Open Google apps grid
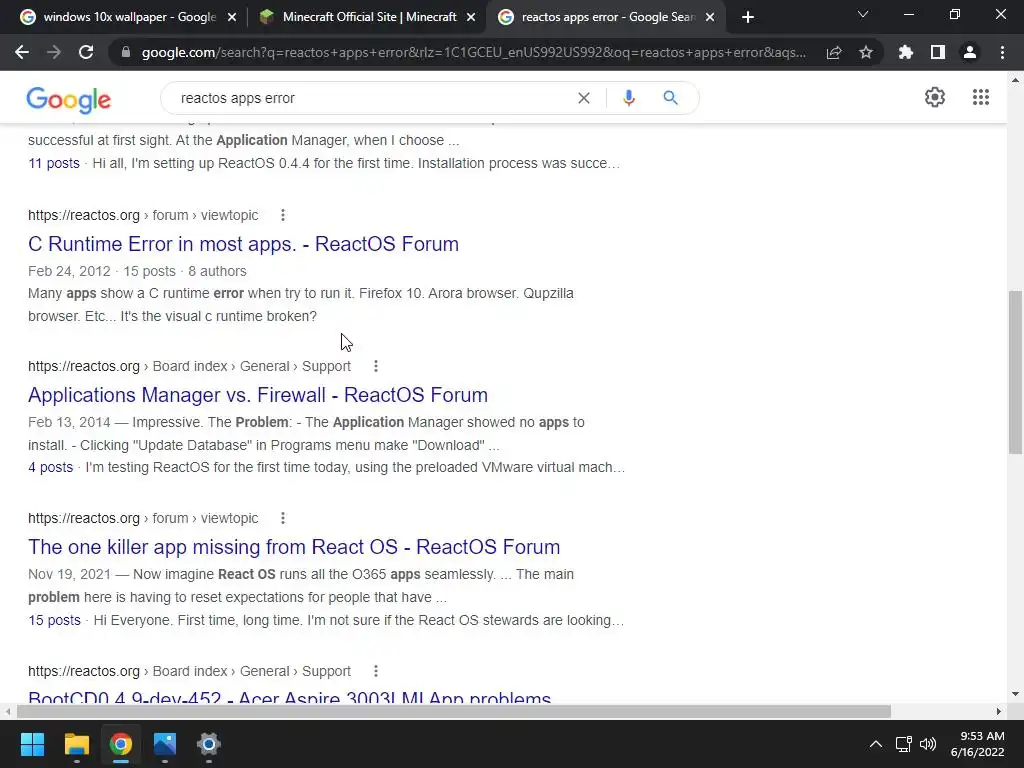 pos(980,97)
